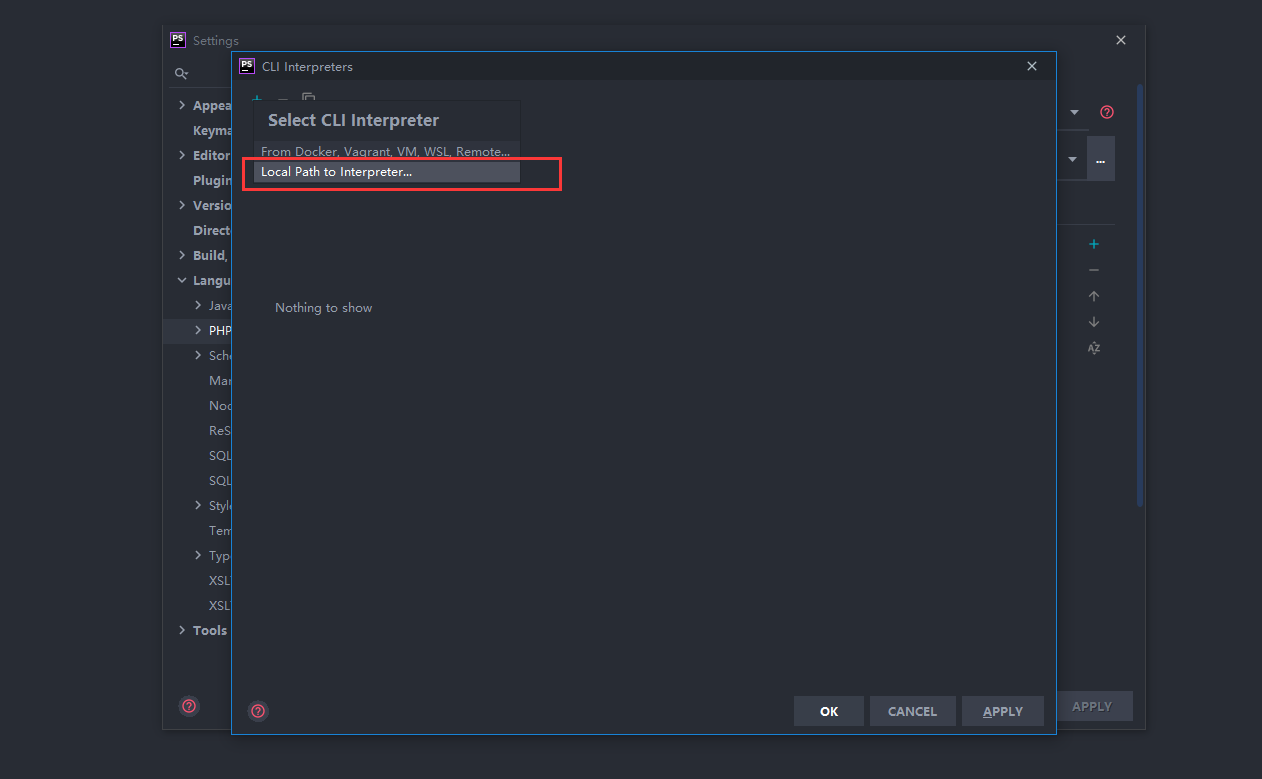1262x779 pixels.
Task: Expand the Typ... subnode chevron
Action: click(x=198, y=555)
